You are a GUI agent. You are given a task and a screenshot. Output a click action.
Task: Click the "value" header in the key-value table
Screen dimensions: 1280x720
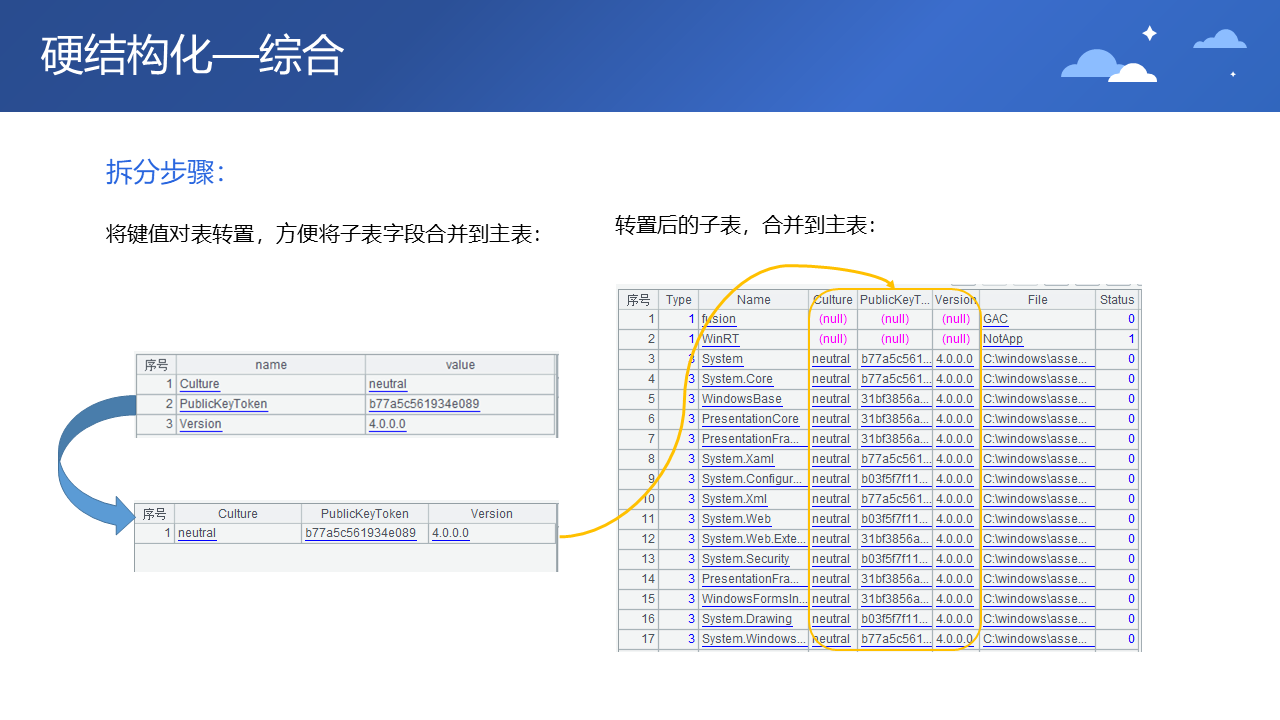pos(460,365)
